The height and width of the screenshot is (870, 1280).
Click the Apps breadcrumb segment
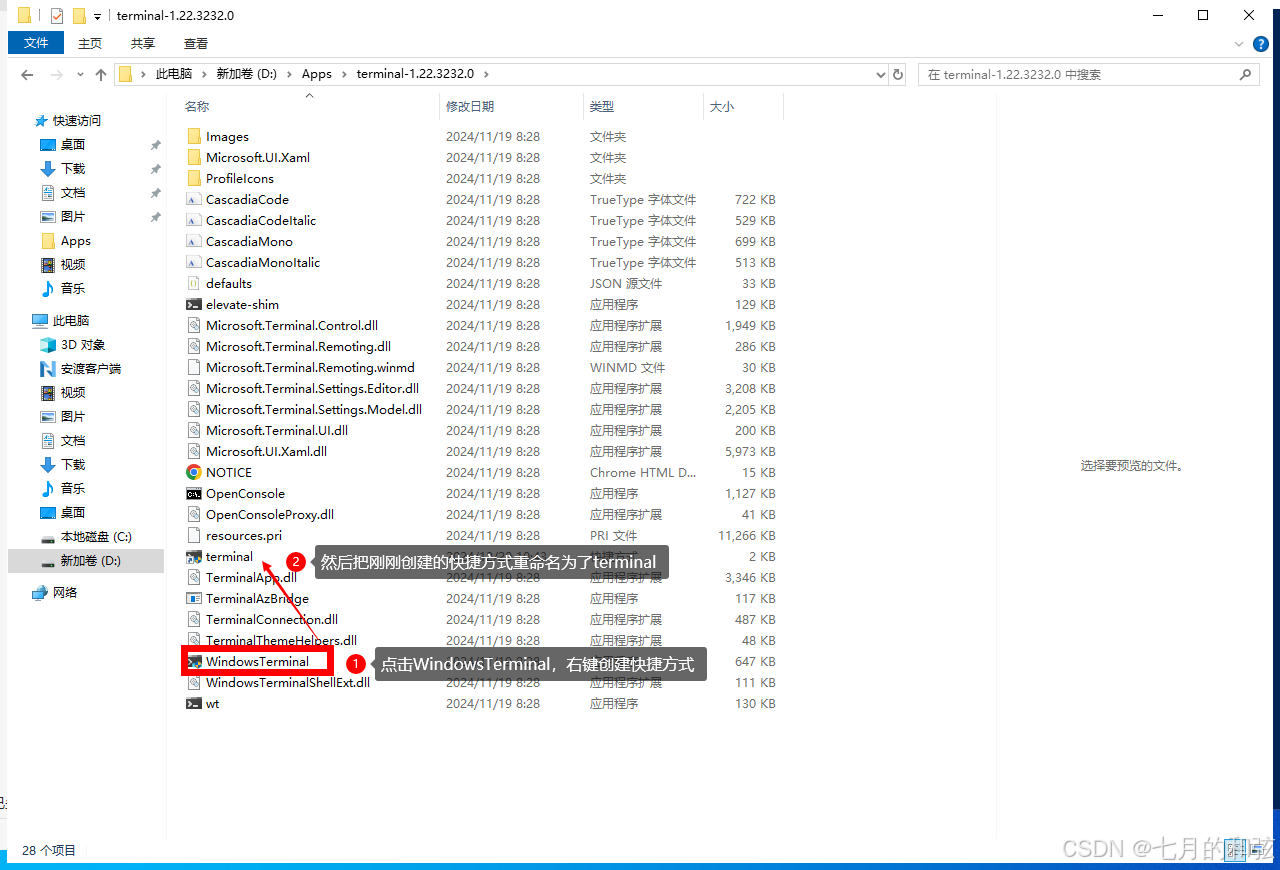pos(317,75)
